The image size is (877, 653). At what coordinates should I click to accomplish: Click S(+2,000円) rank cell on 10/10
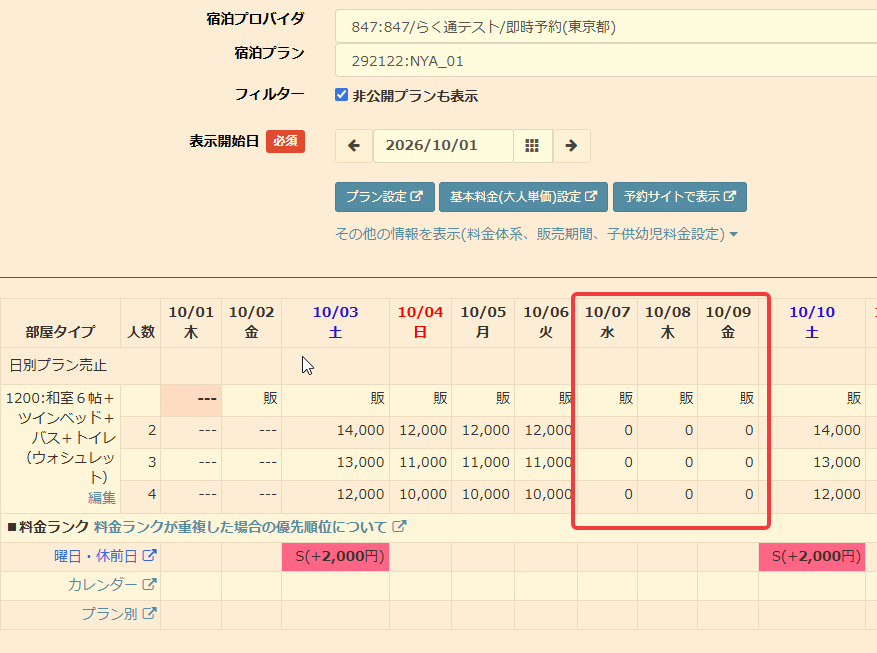pyautogui.click(x=812, y=557)
